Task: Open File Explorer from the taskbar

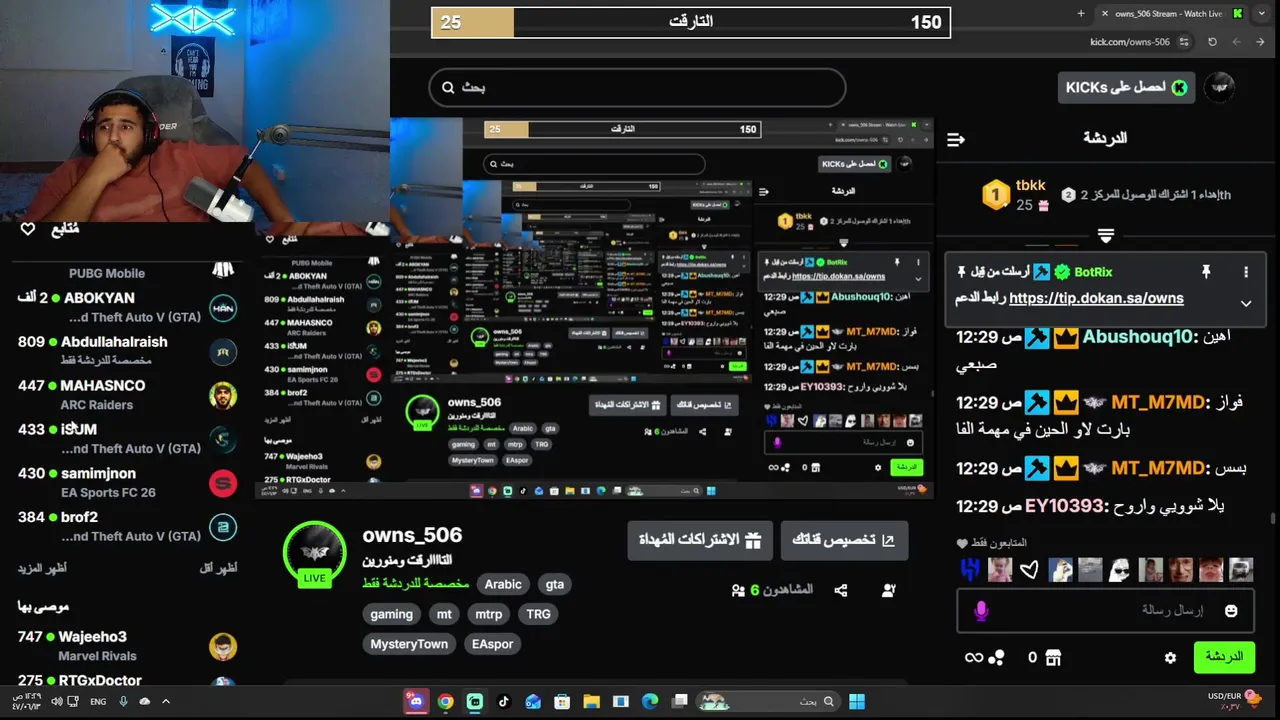Action: [x=591, y=702]
